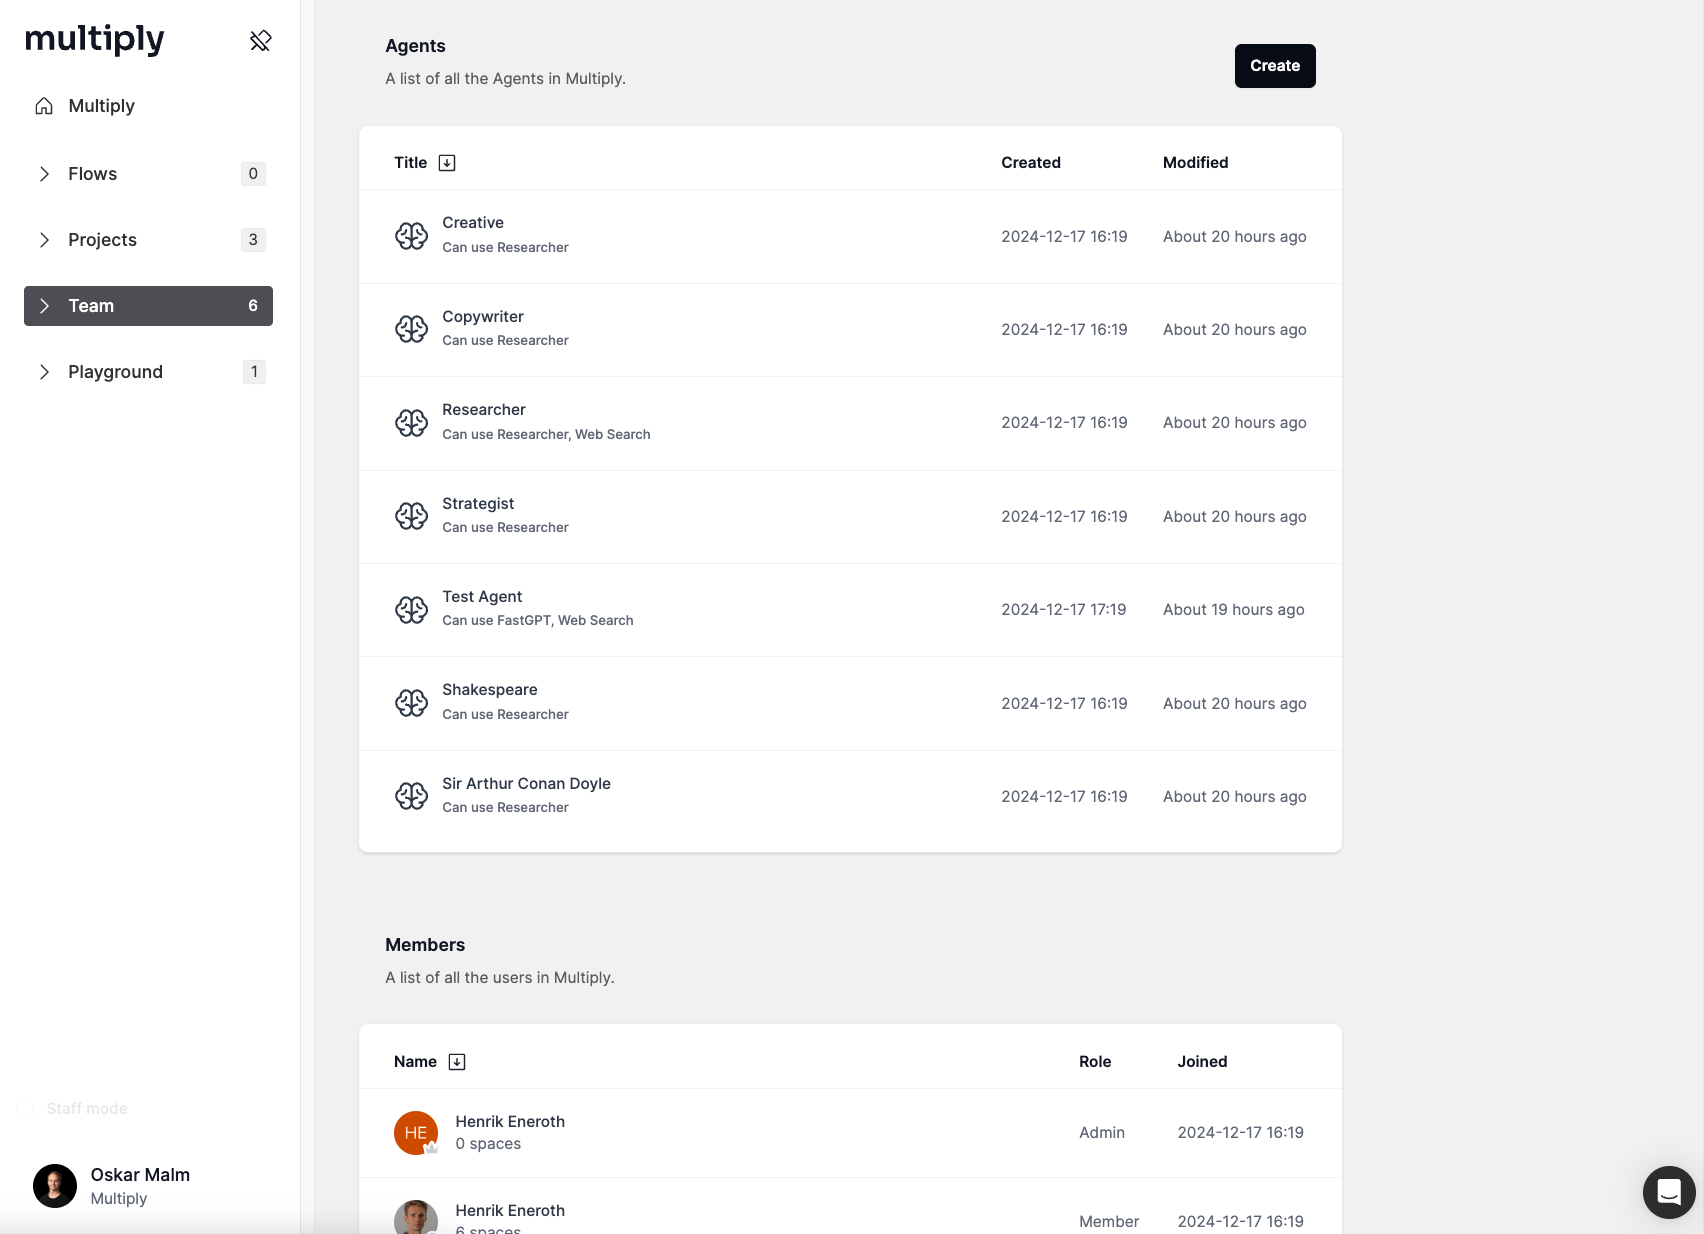The image size is (1704, 1234).
Task: Click the brain icon beside Creative agent
Action: click(x=411, y=236)
